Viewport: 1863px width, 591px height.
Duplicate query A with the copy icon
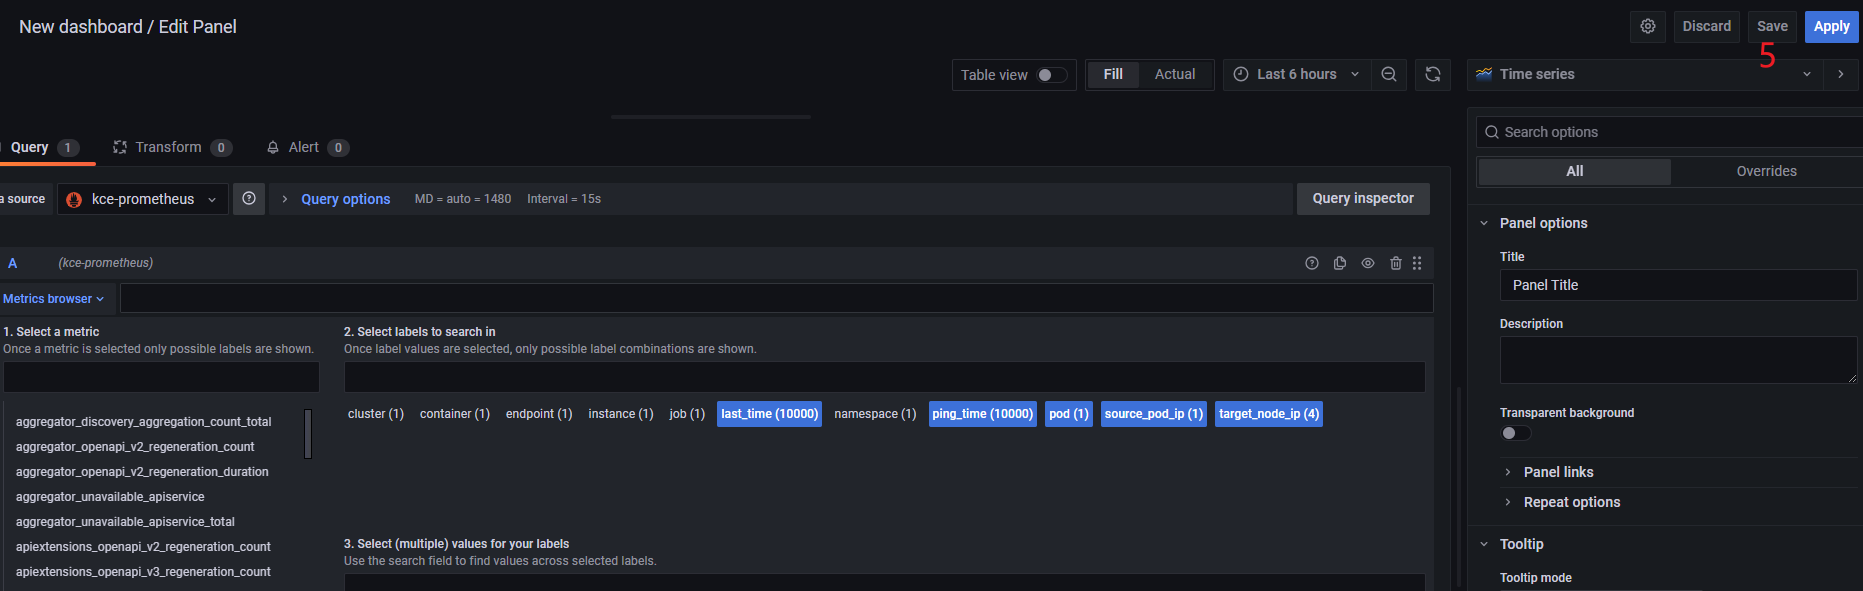coord(1340,263)
